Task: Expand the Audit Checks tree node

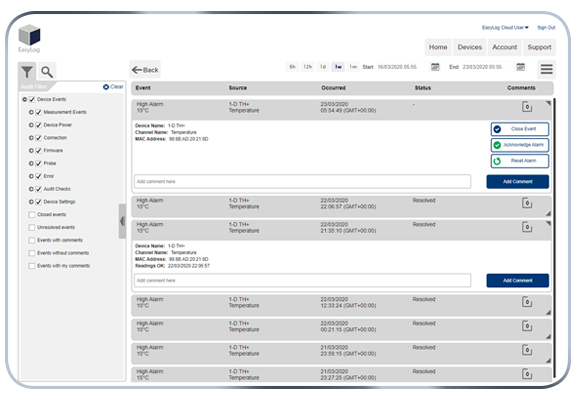Action: [x=31, y=189]
